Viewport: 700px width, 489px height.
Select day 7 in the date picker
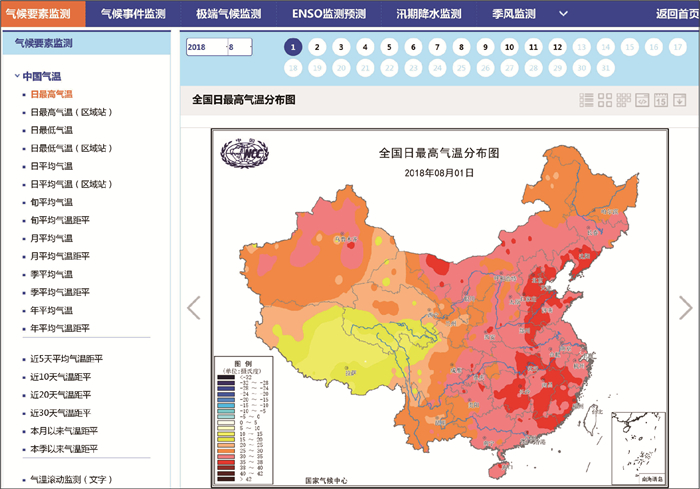coord(437,47)
